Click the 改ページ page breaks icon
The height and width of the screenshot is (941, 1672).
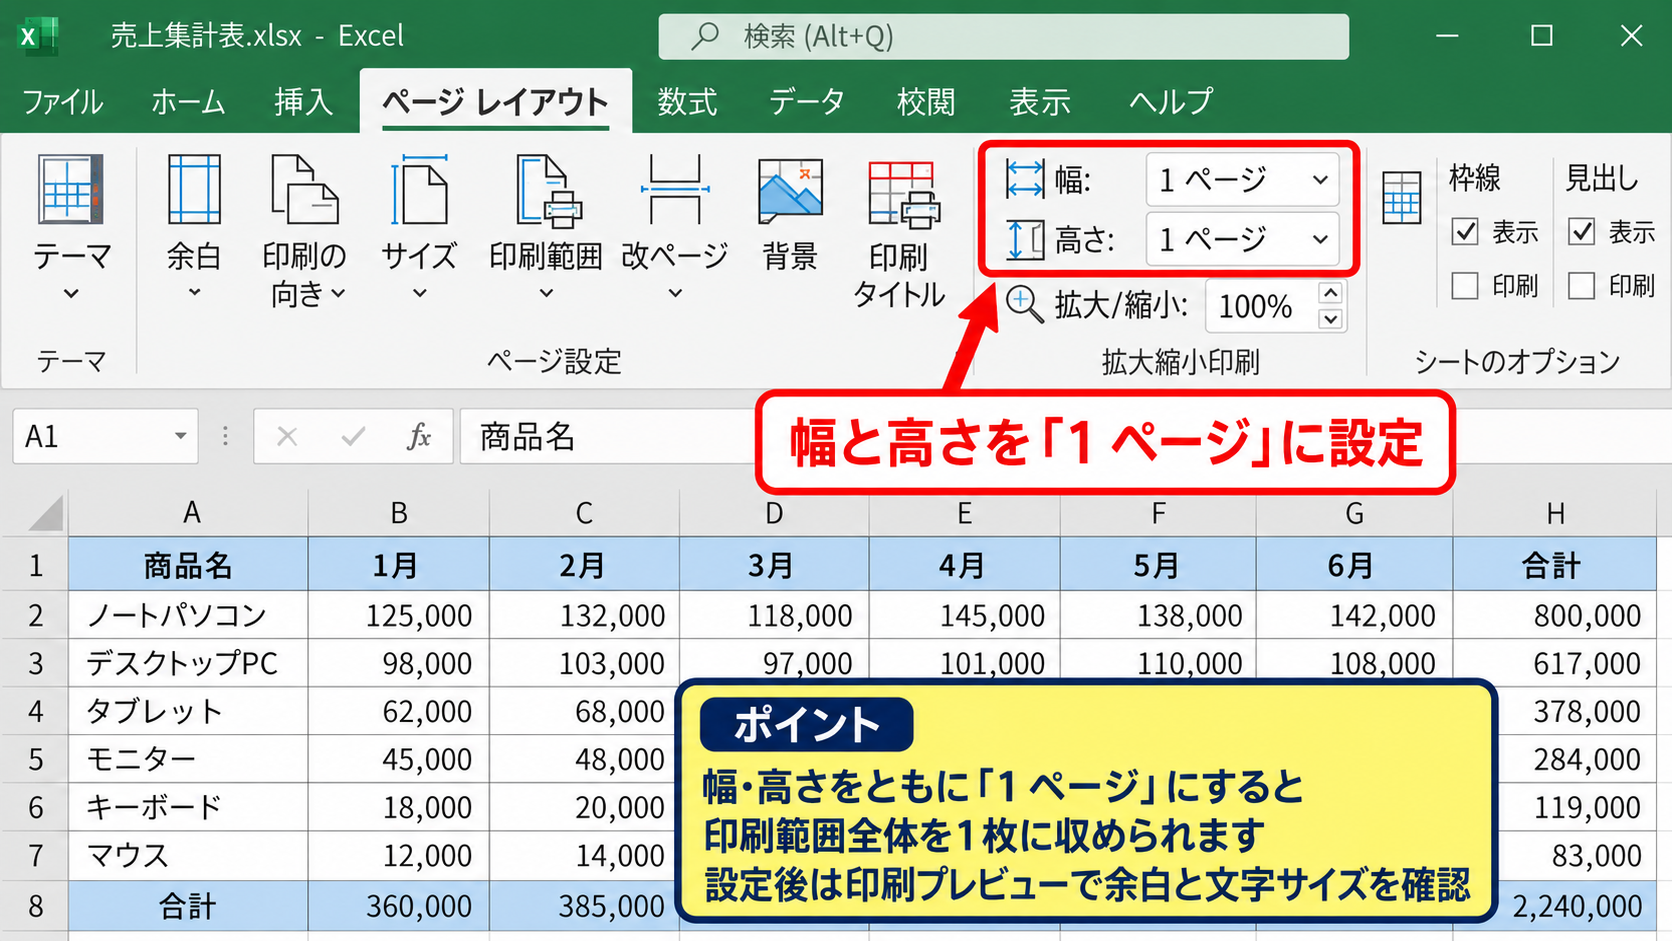675,190
